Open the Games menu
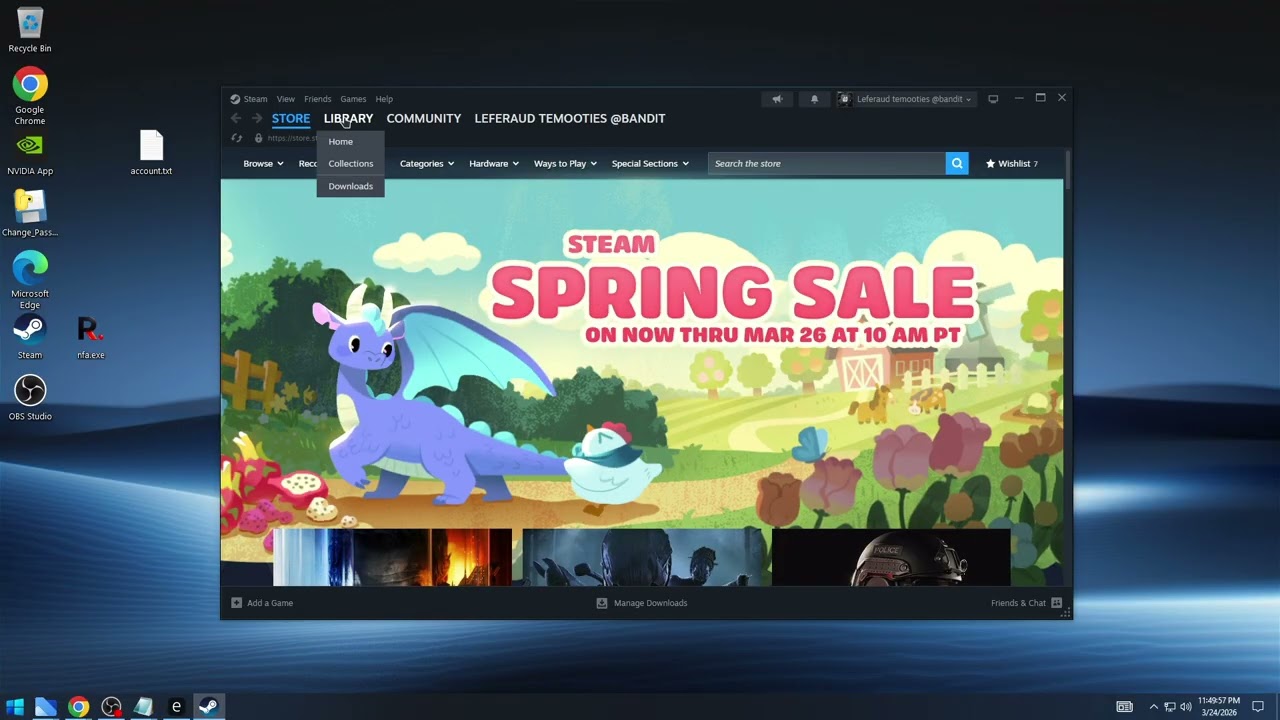Image resolution: width=1280 pixels, height=720 pixels. 353,99
